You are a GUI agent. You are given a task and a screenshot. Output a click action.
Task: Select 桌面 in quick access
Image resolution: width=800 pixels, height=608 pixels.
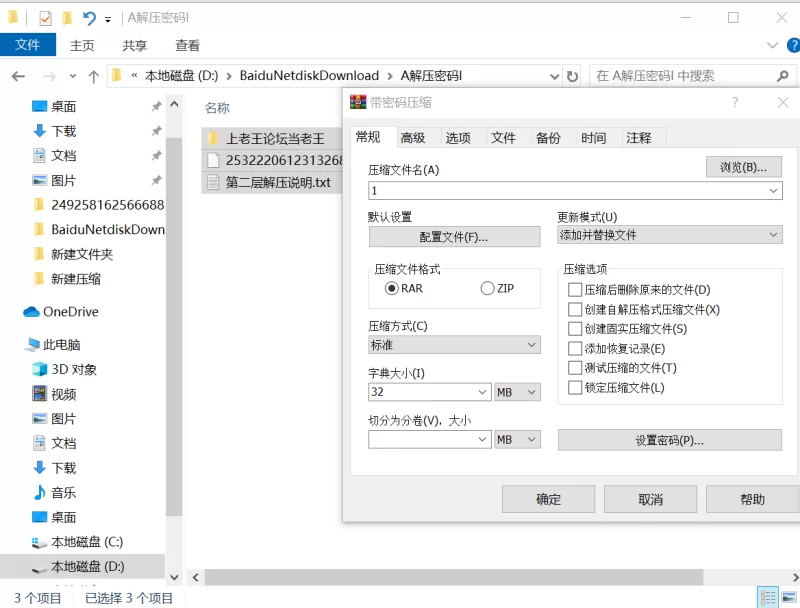[63, 107]
